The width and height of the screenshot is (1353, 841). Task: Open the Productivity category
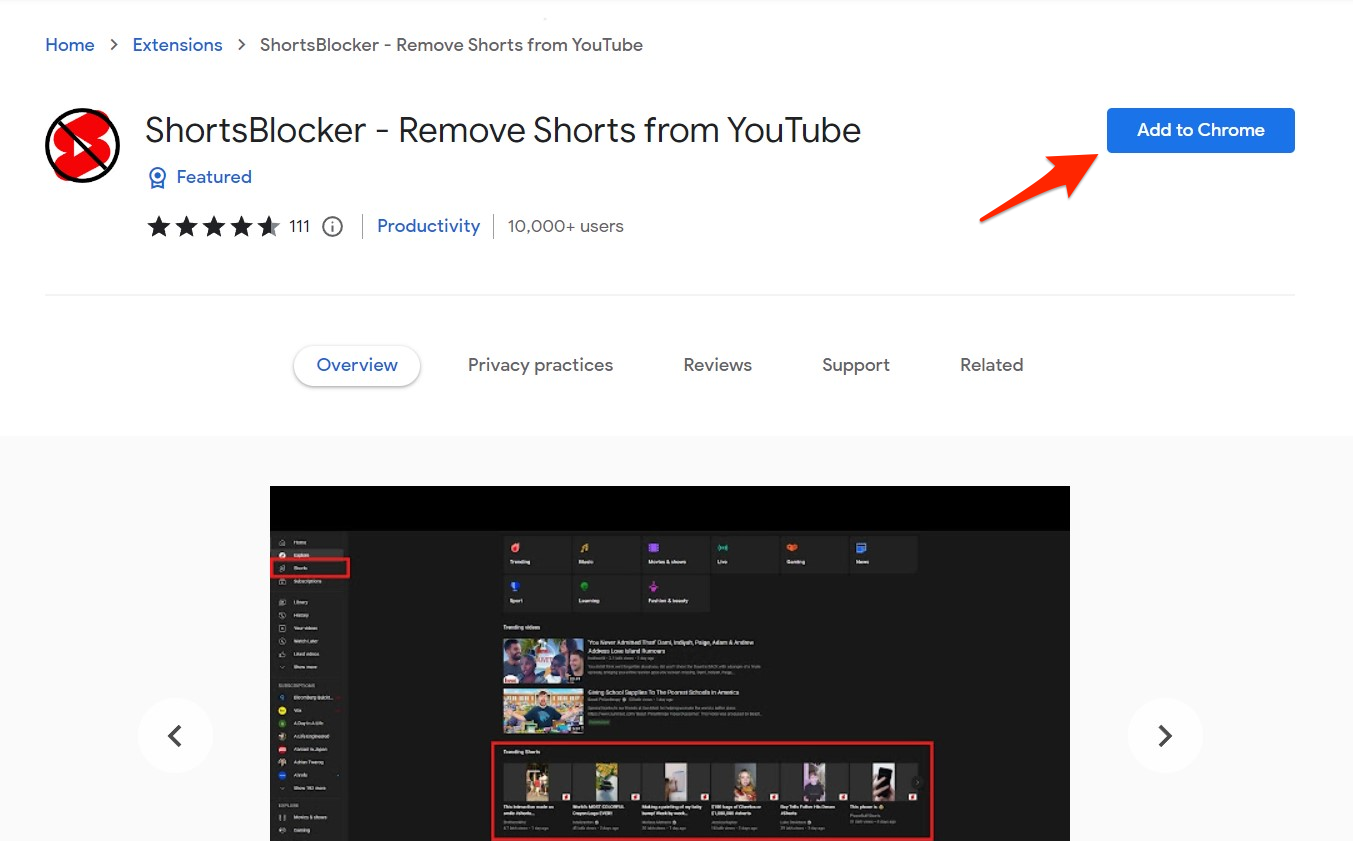click(x=428, y=226)
